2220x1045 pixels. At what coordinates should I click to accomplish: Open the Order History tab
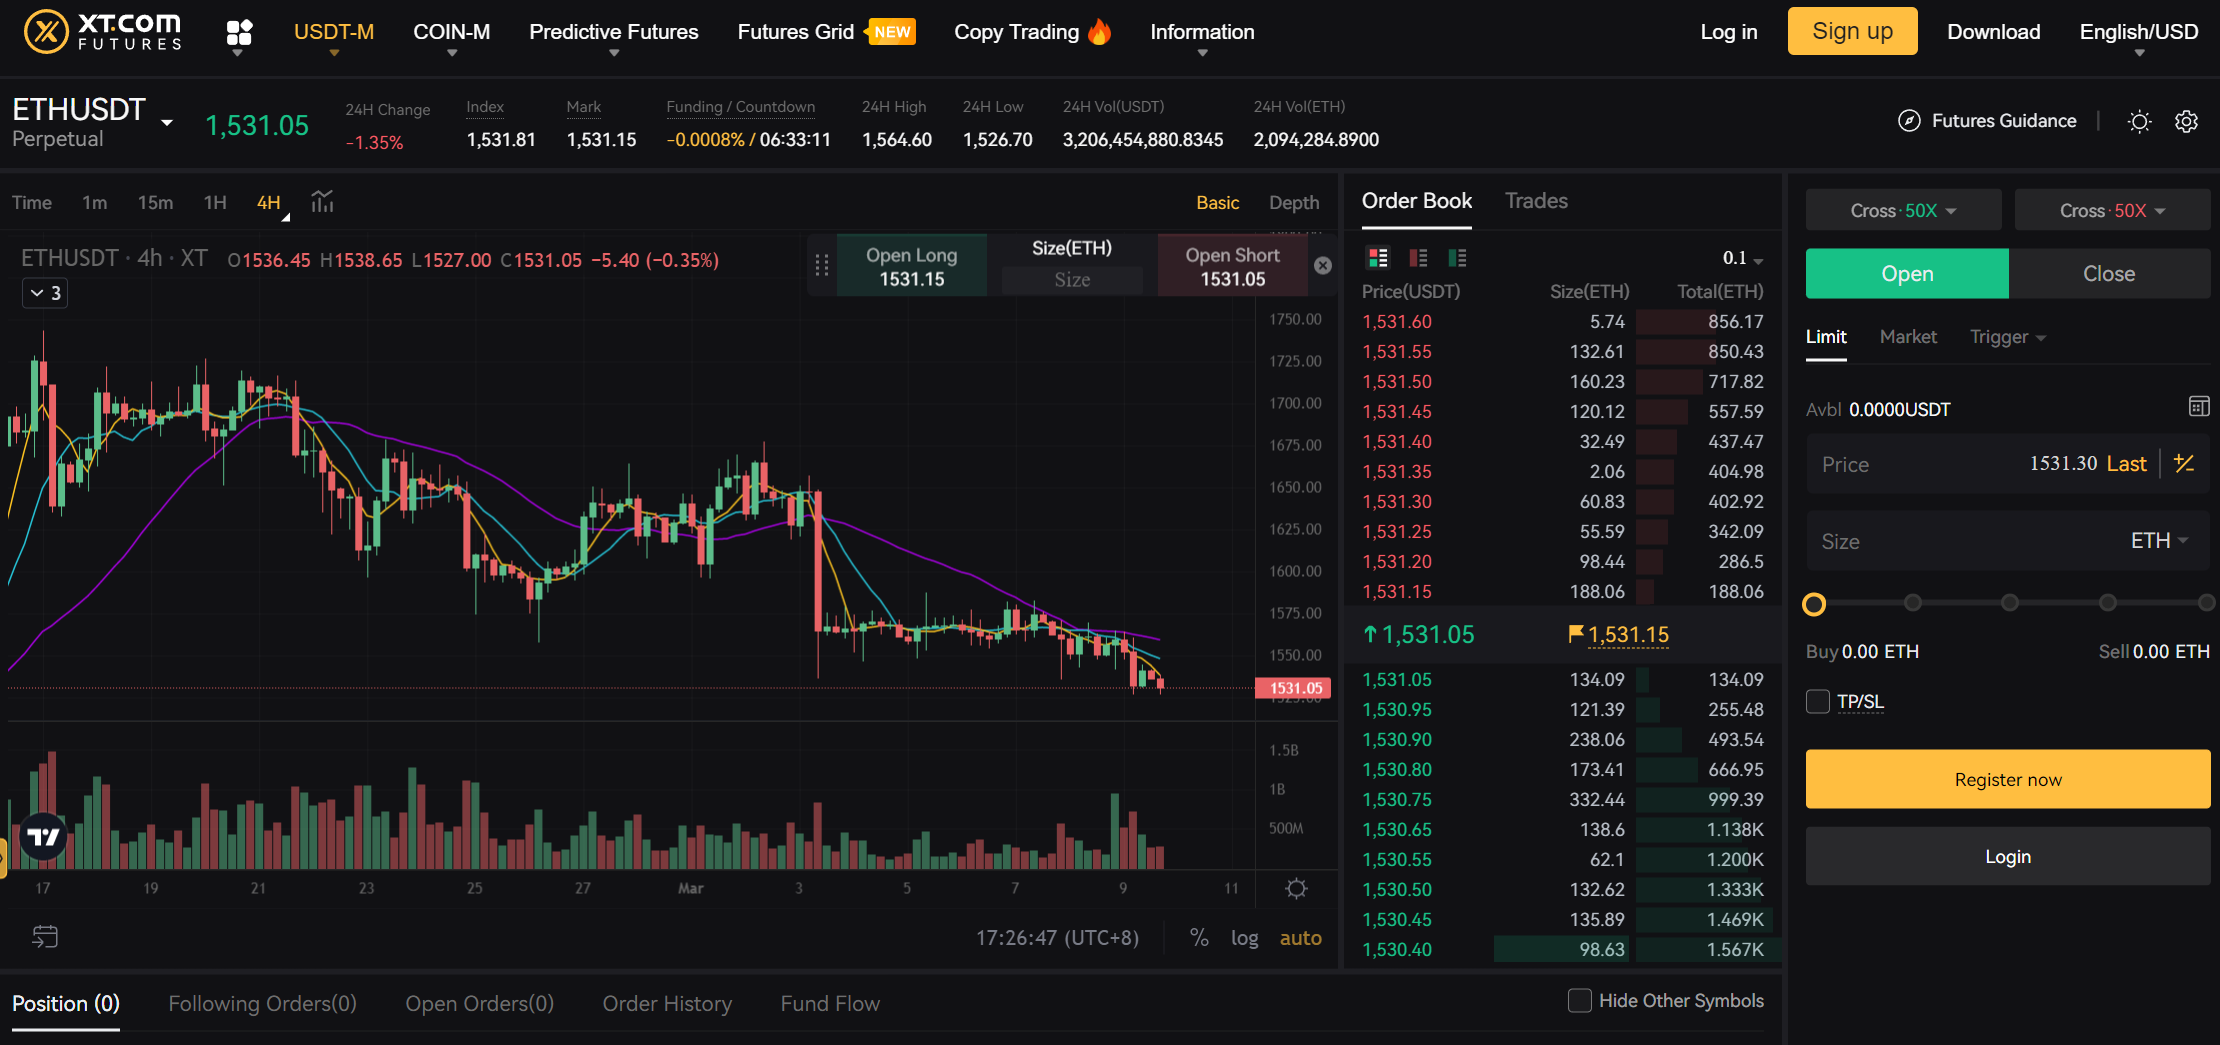coord(667,1003)
